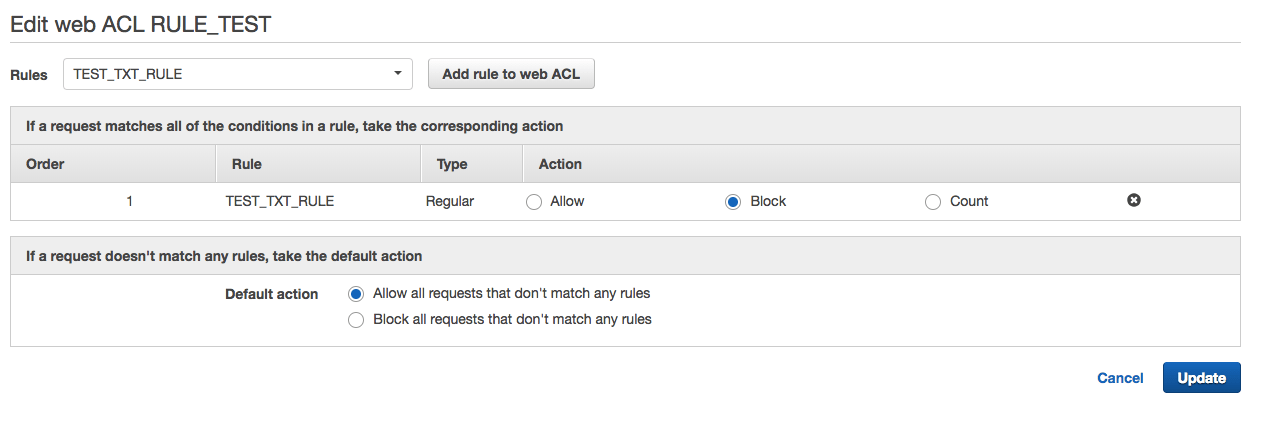Click the Add rule to web ACL button
Image resolution: width=1279 pixels, height=447 pixels.
coord(511,74)
